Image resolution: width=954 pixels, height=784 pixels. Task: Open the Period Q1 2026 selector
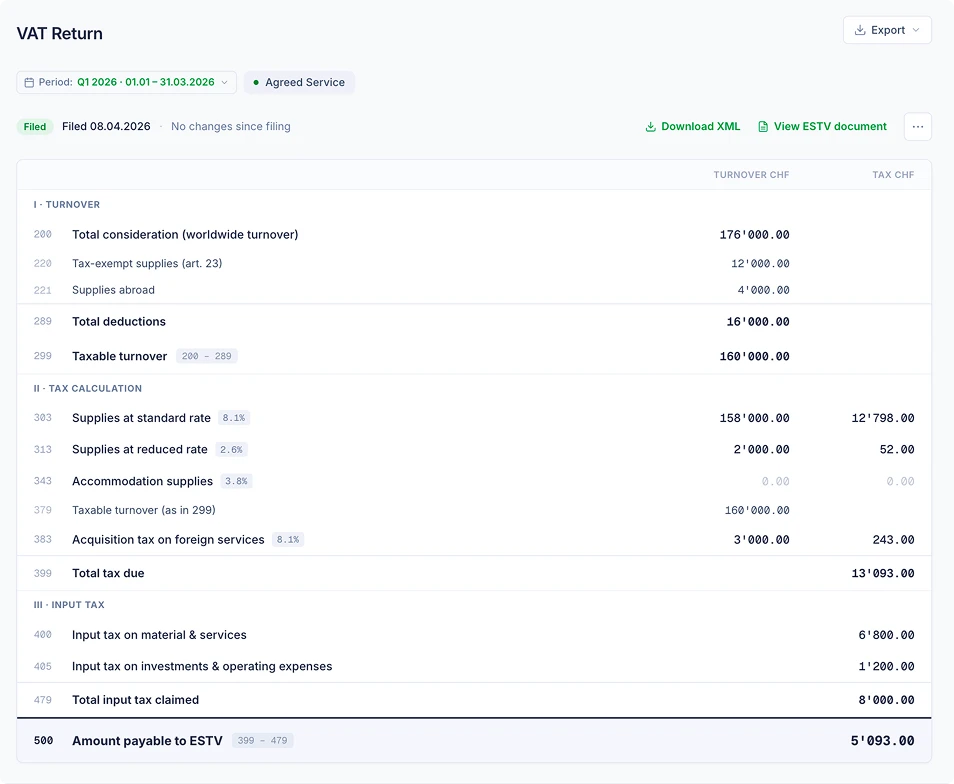click(126, 82)
